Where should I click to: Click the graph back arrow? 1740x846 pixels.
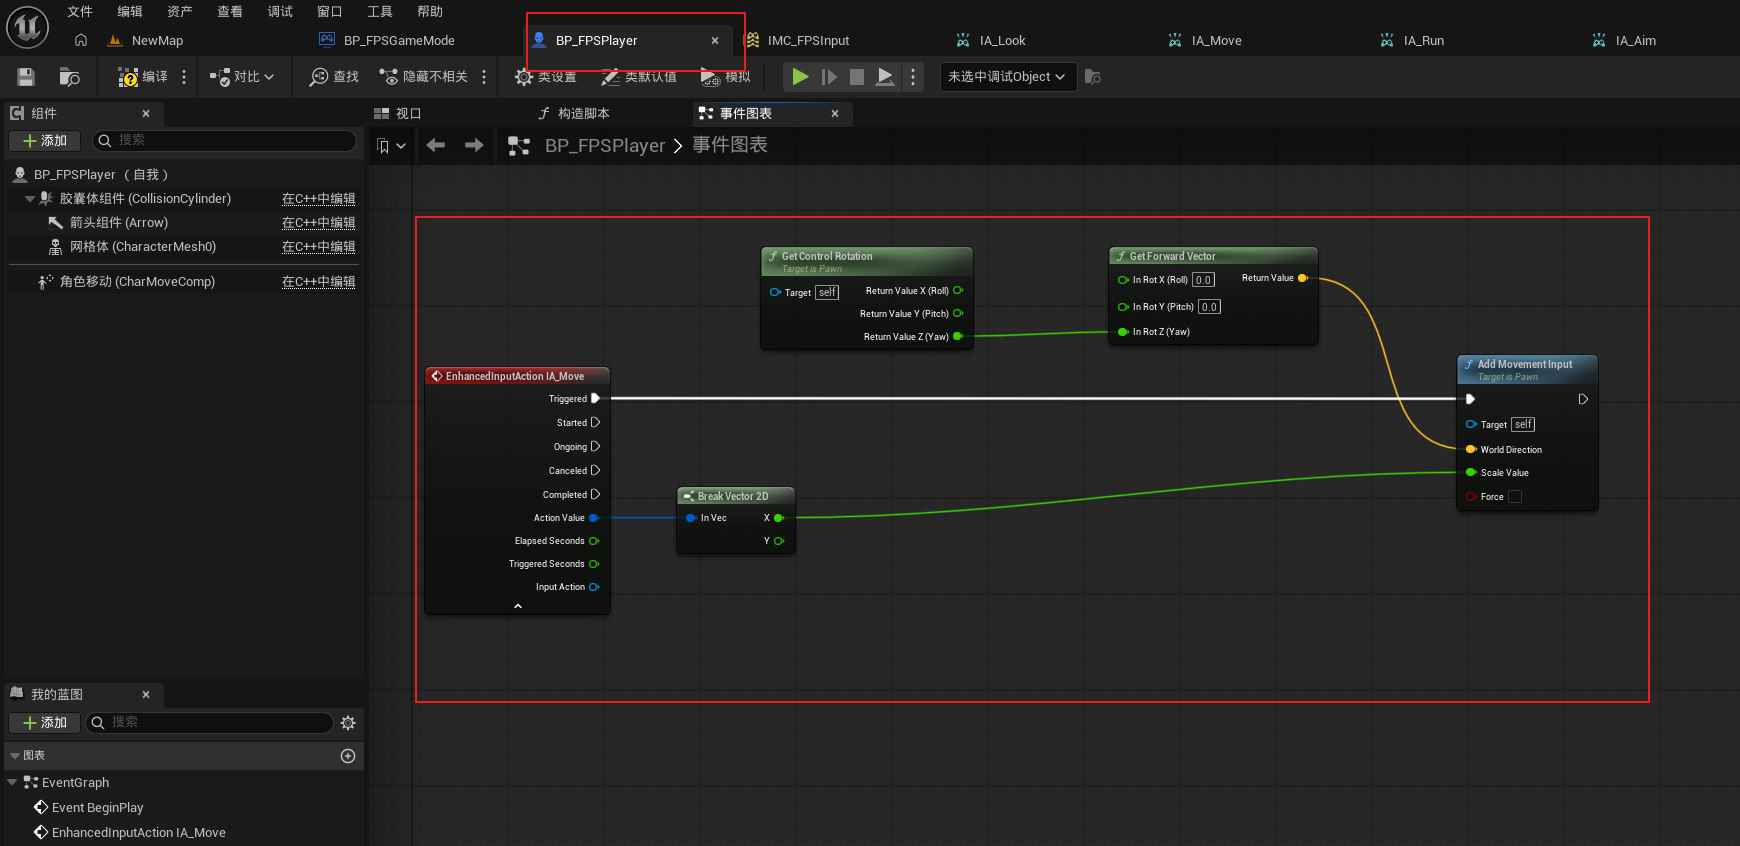point(436,146)
